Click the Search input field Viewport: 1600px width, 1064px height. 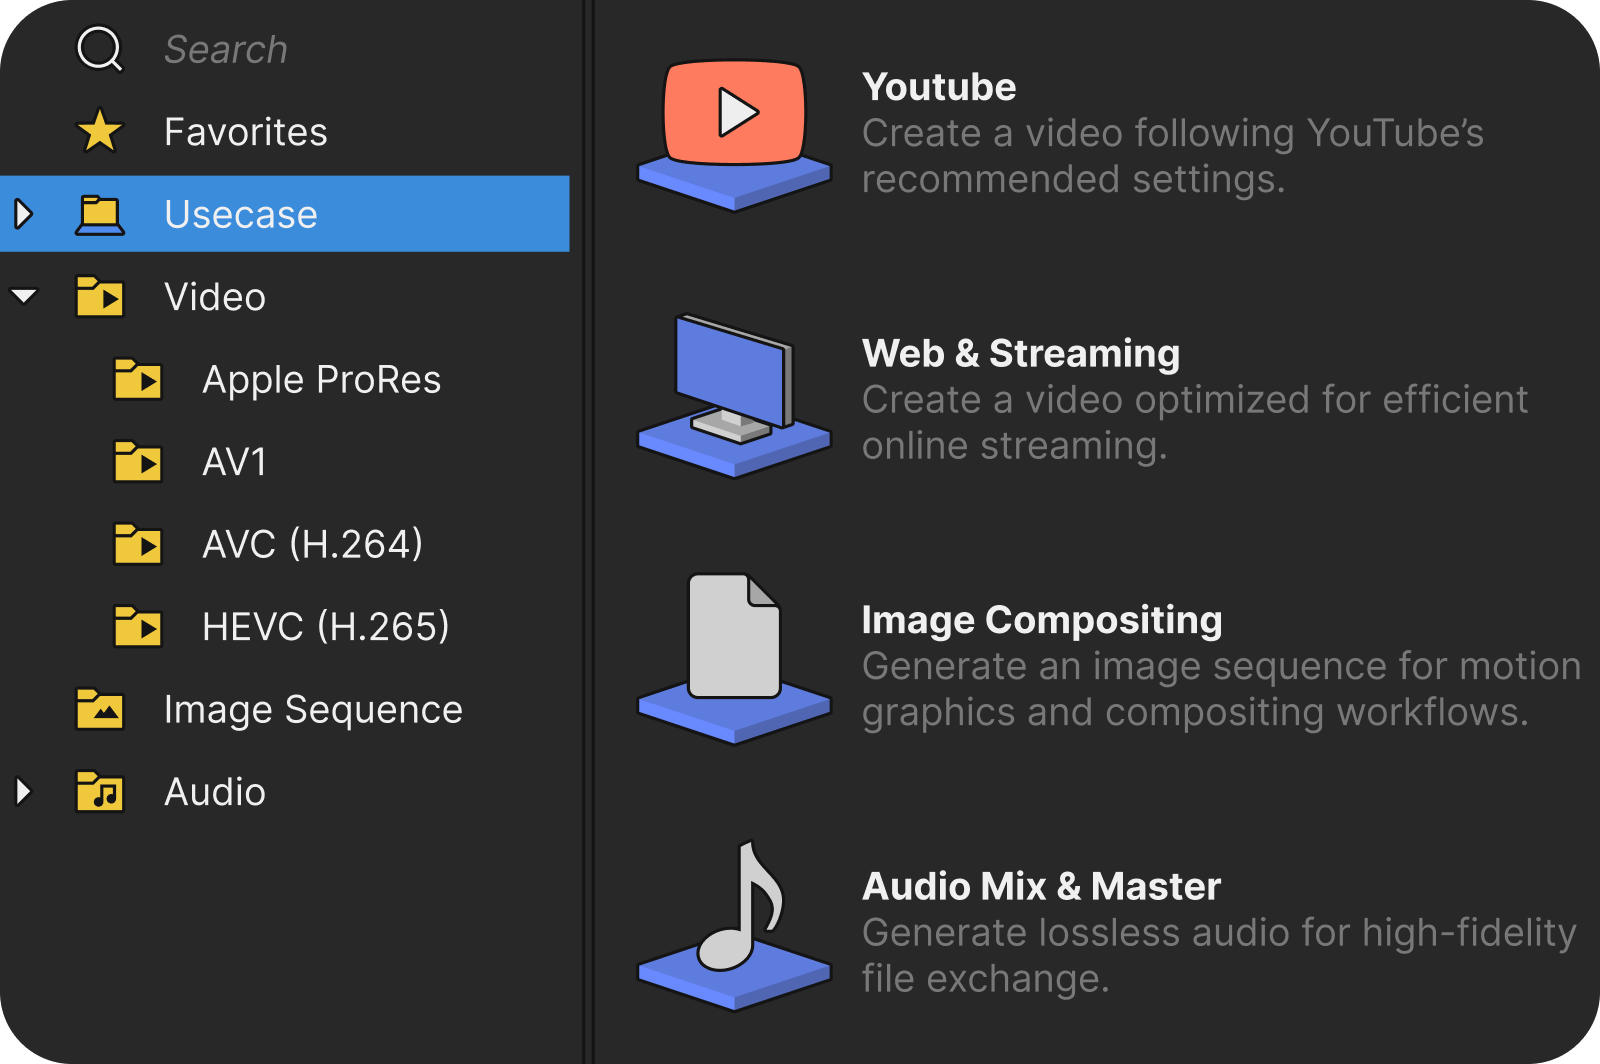(x=226, y=49)
